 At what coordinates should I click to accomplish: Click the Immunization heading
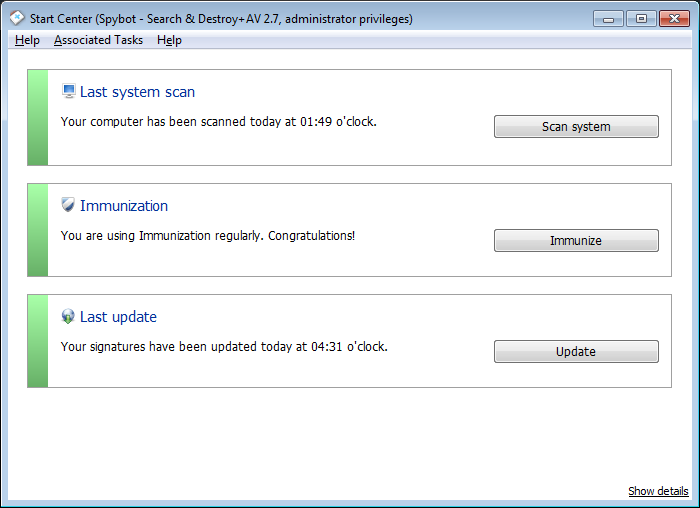(124, 206)
